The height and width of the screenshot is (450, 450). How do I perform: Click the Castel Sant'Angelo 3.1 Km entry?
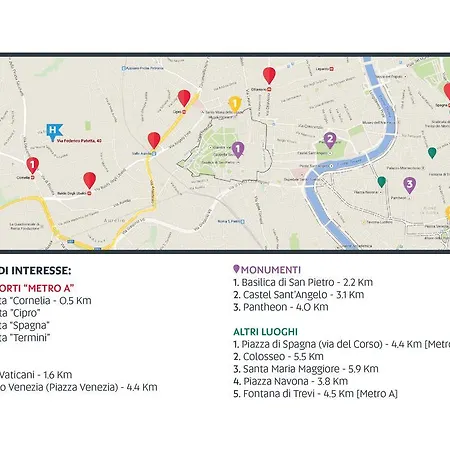coord(299,295)
